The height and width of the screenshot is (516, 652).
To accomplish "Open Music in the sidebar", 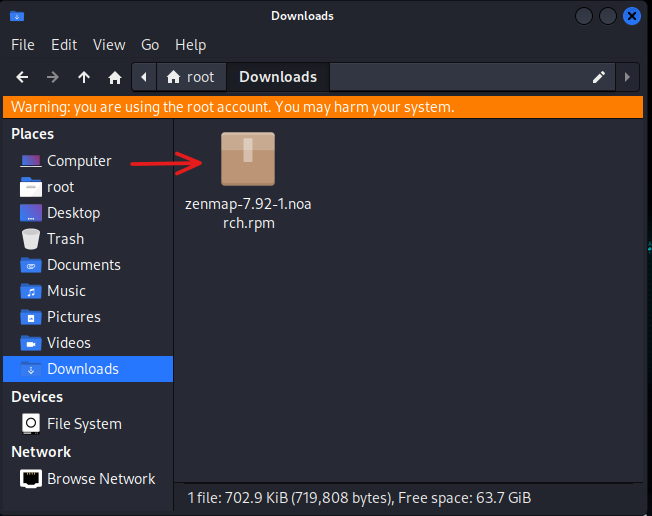I will 88,291.
